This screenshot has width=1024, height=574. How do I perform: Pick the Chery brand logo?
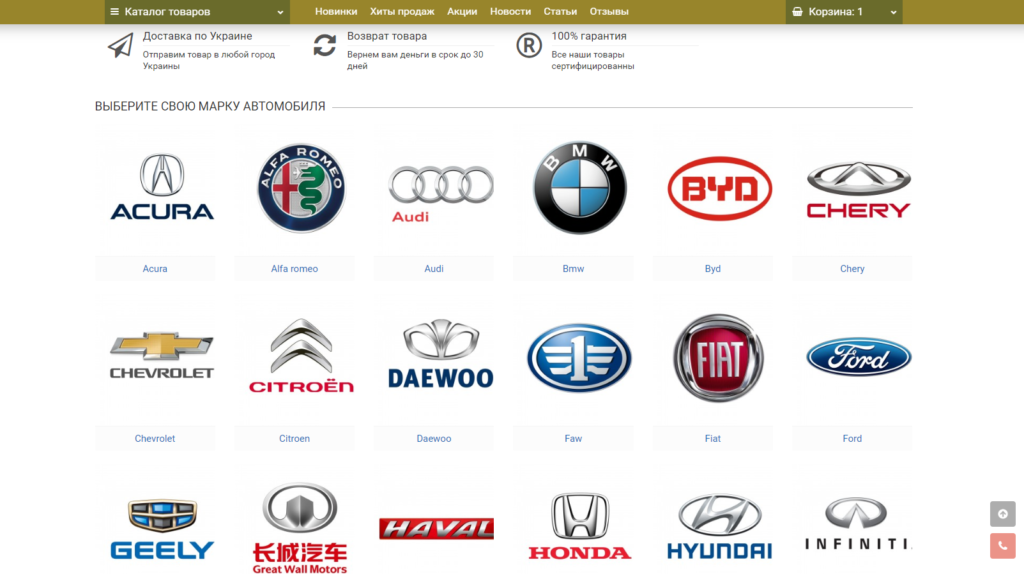pyautogui.click(x=859, y=189)
